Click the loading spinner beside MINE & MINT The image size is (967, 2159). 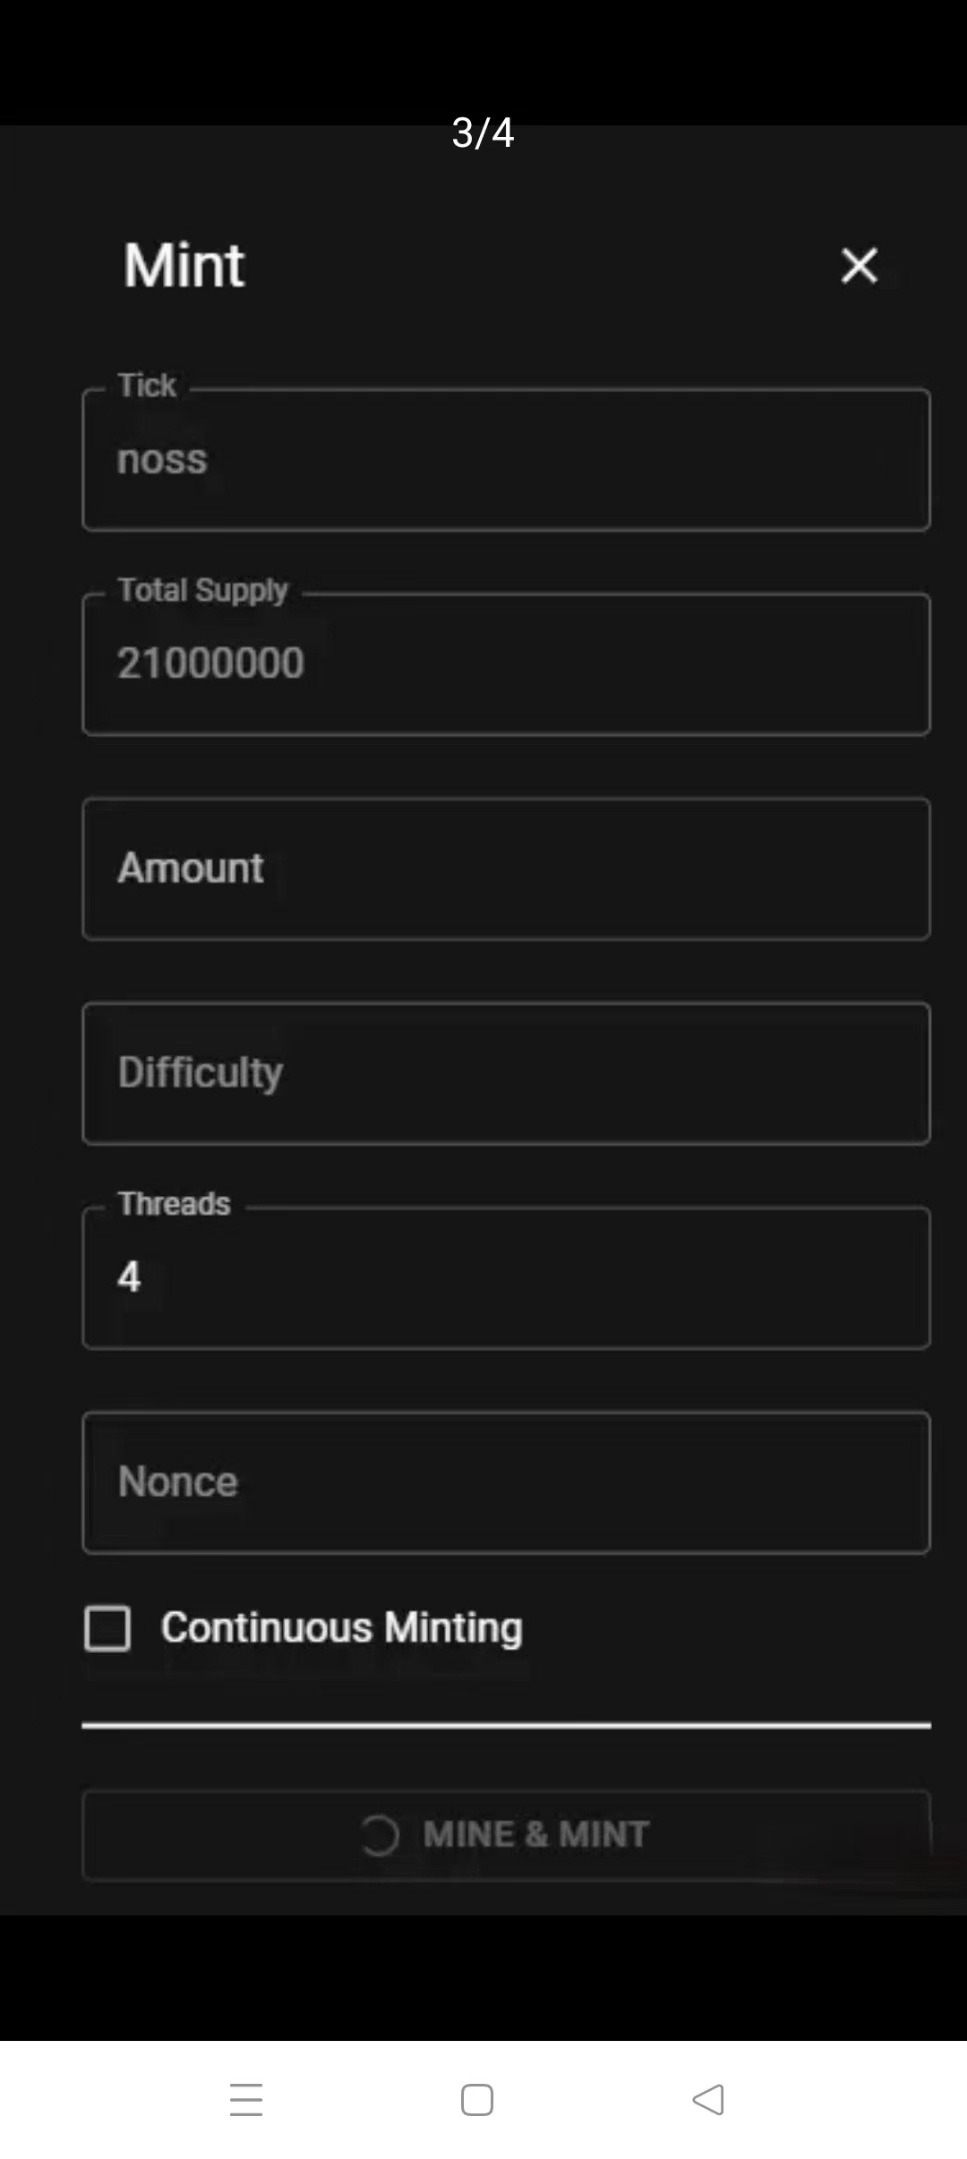[x=379, y=1835]
